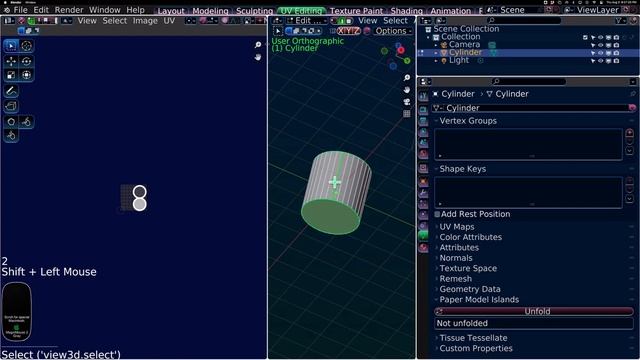The width and height of the screenshot is (640, 360).
Task: Open the Image menu in UV editor
Action: tap(145, 20)
